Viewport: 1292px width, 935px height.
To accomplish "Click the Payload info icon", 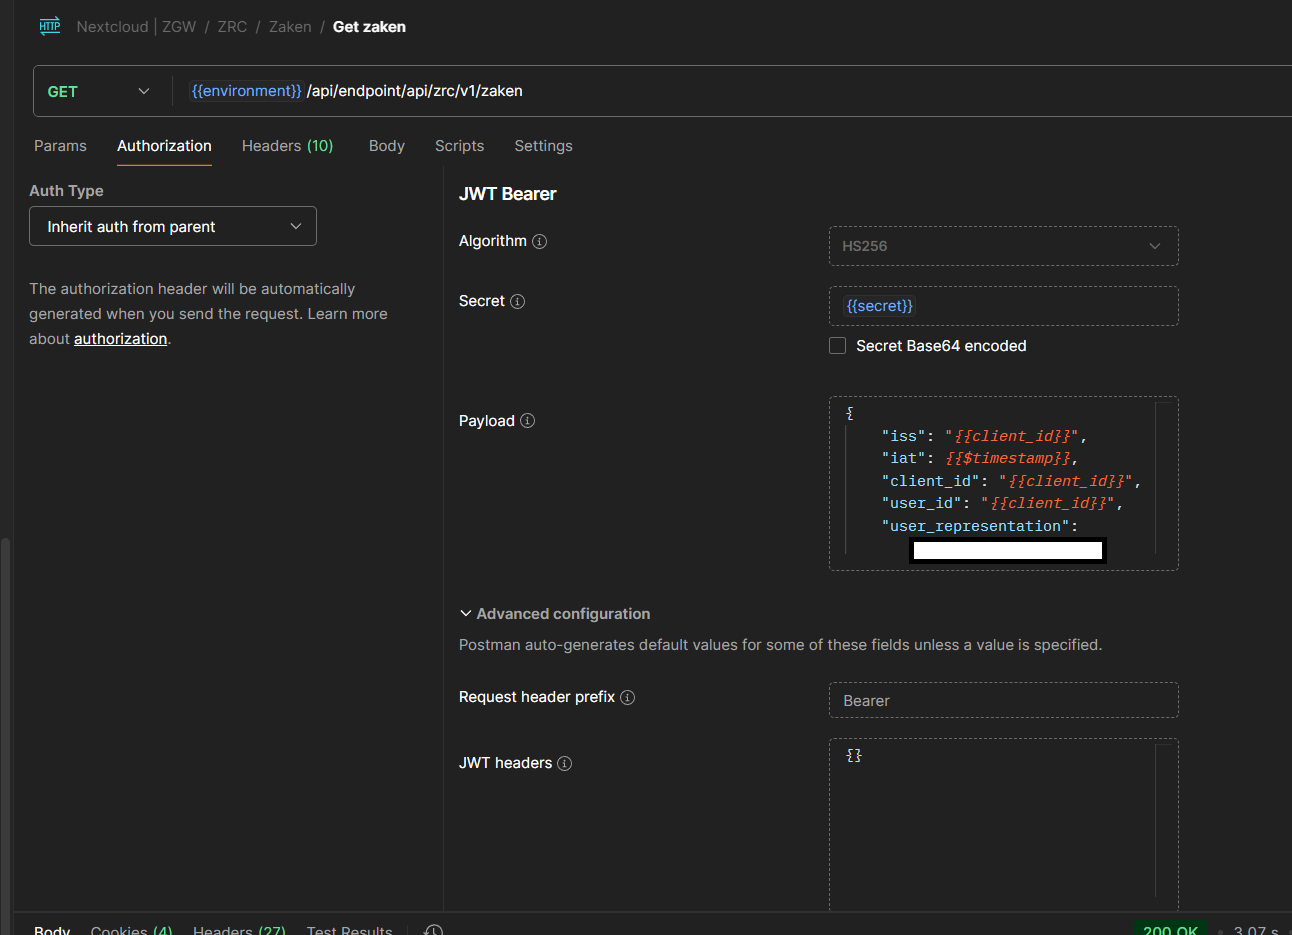I will click(528, 421).
